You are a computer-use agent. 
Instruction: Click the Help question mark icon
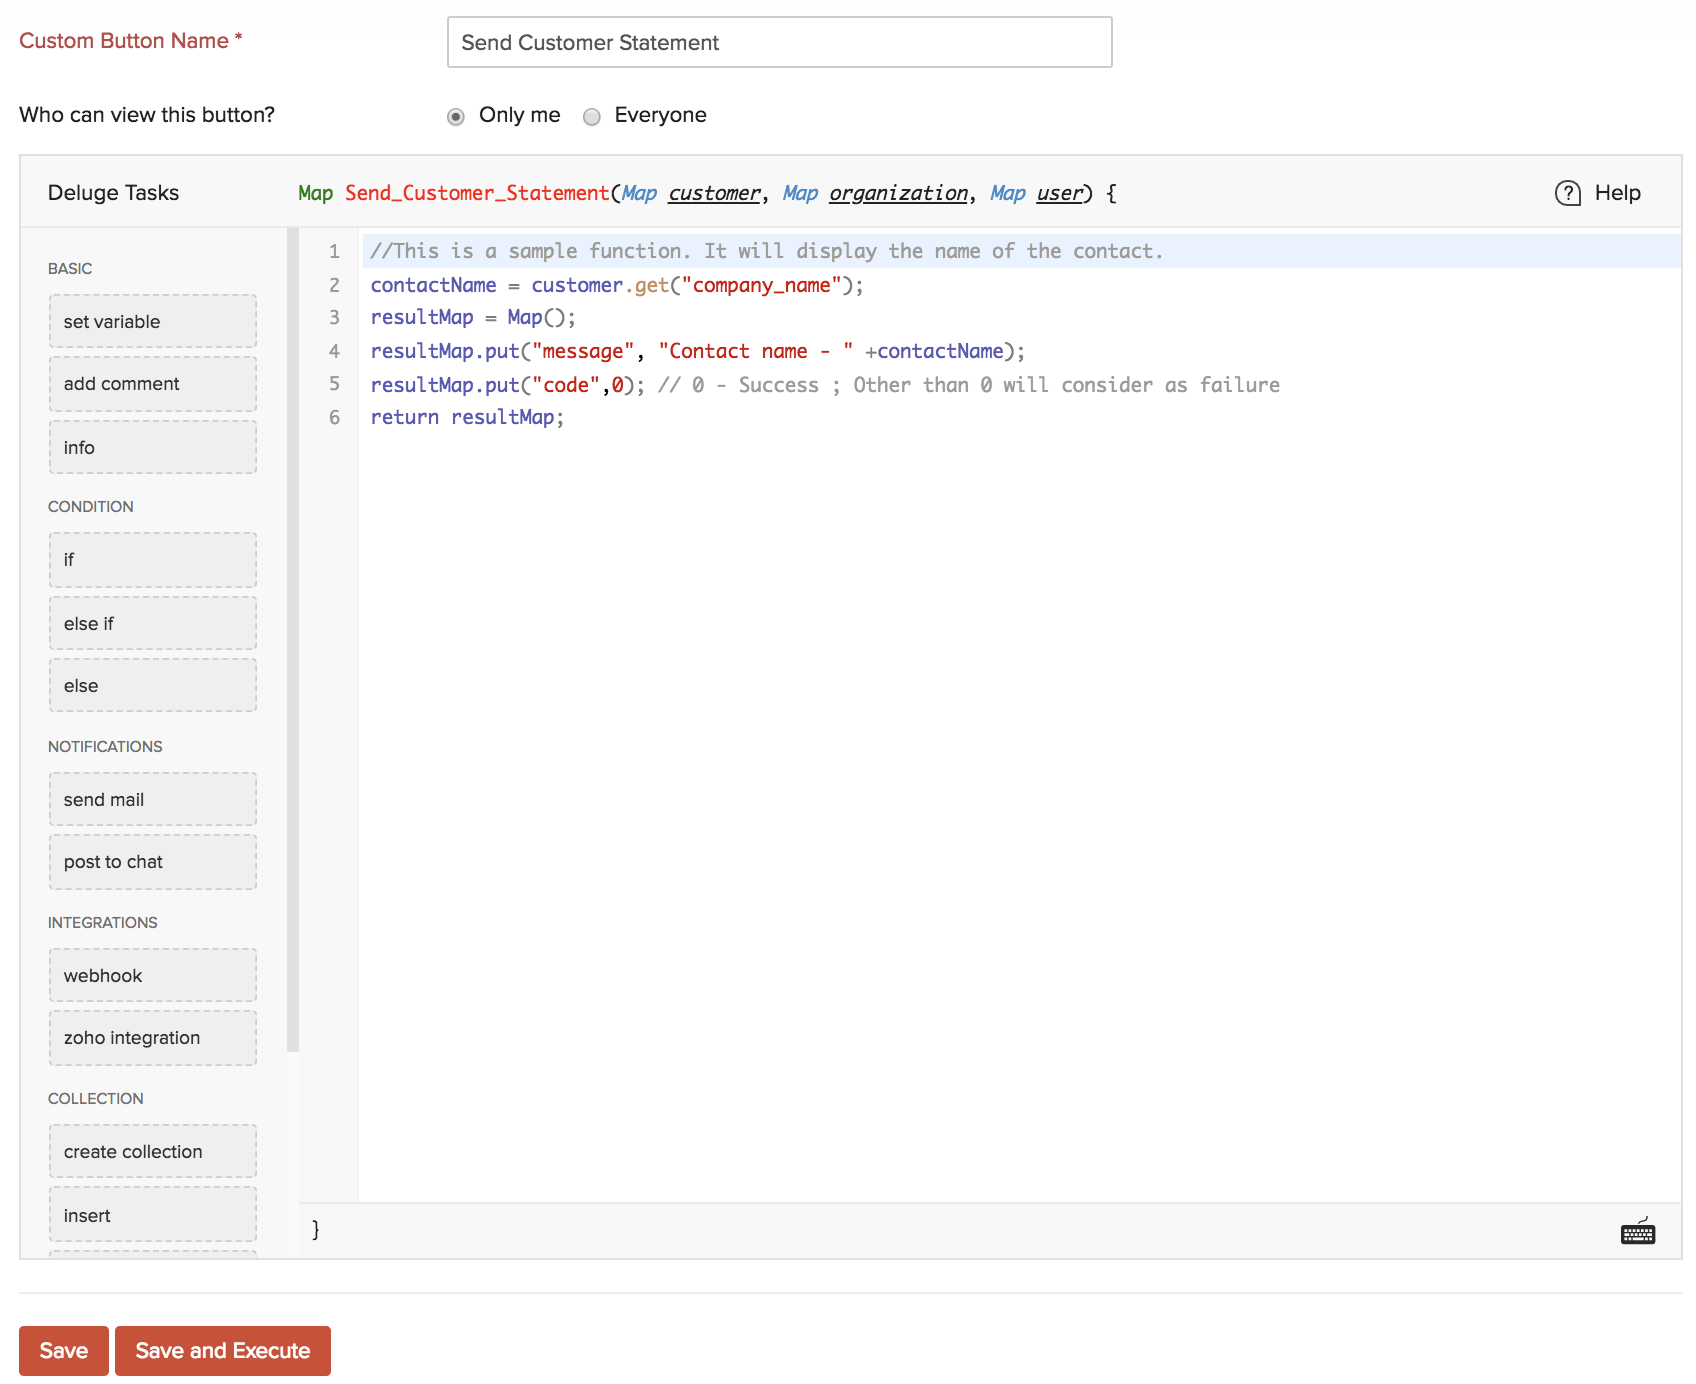[x=1567, y=193]
